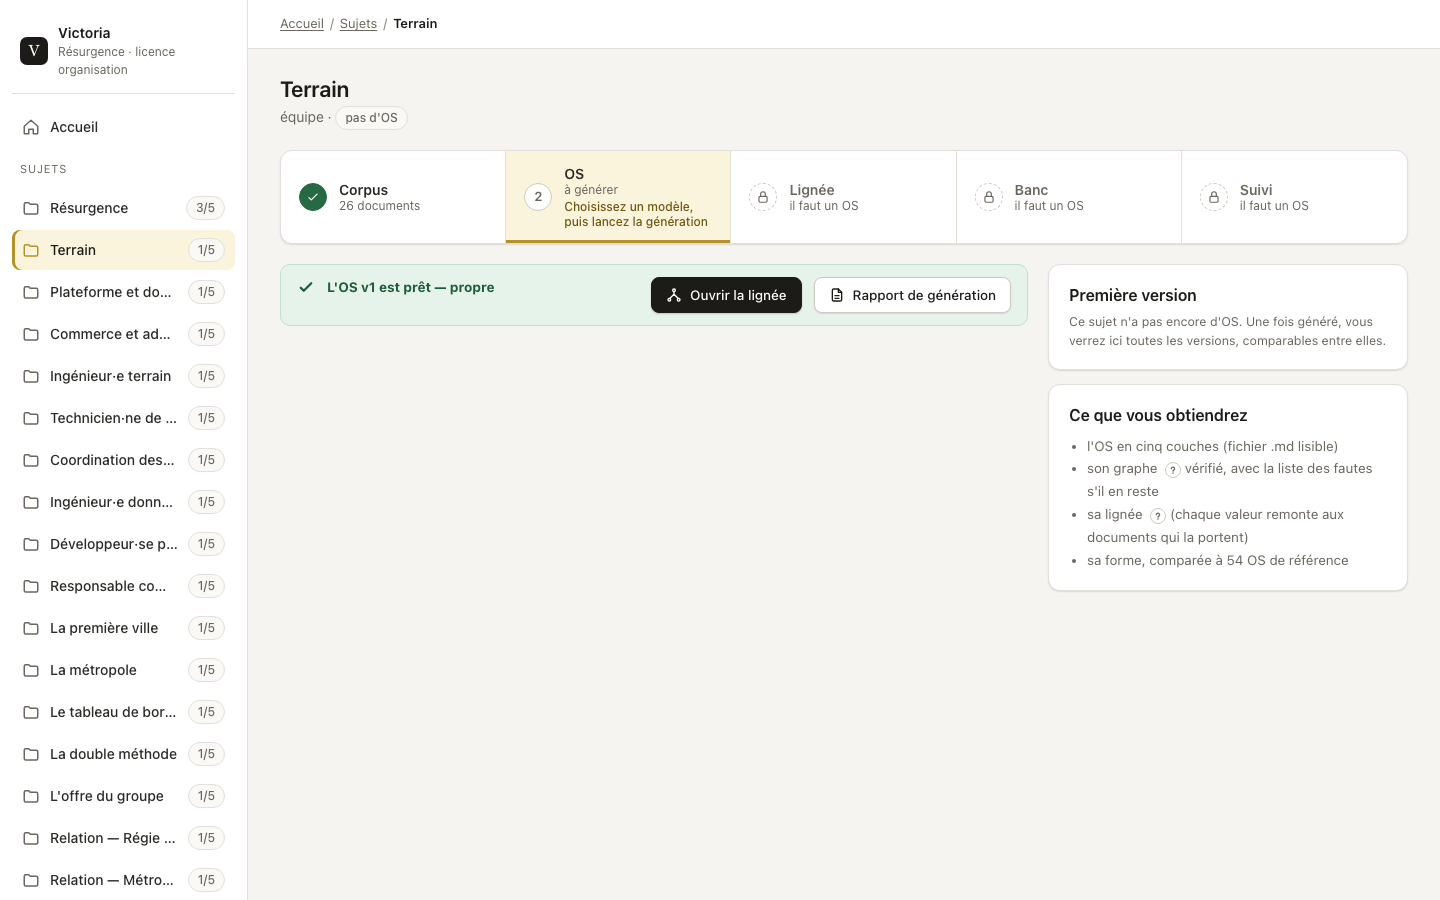Open the Coordination des… subject
The width and height of the screenshot is (1440, 900).
coord(123,460)
